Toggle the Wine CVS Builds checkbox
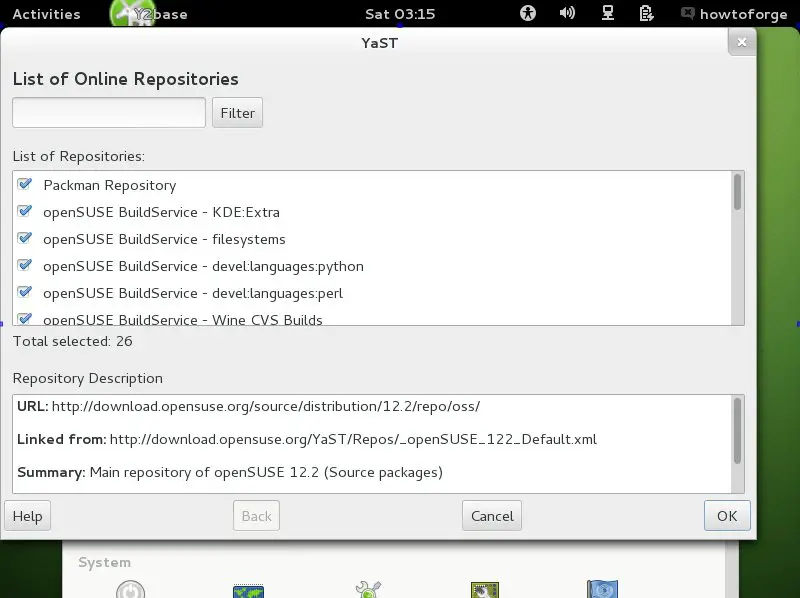 click(x=24, y=318)
